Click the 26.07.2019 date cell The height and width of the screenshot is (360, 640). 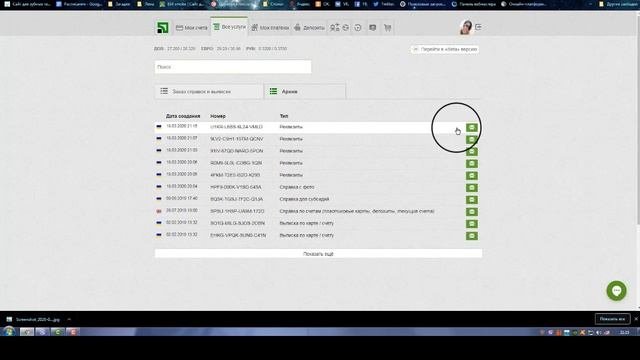click(182, 211)
